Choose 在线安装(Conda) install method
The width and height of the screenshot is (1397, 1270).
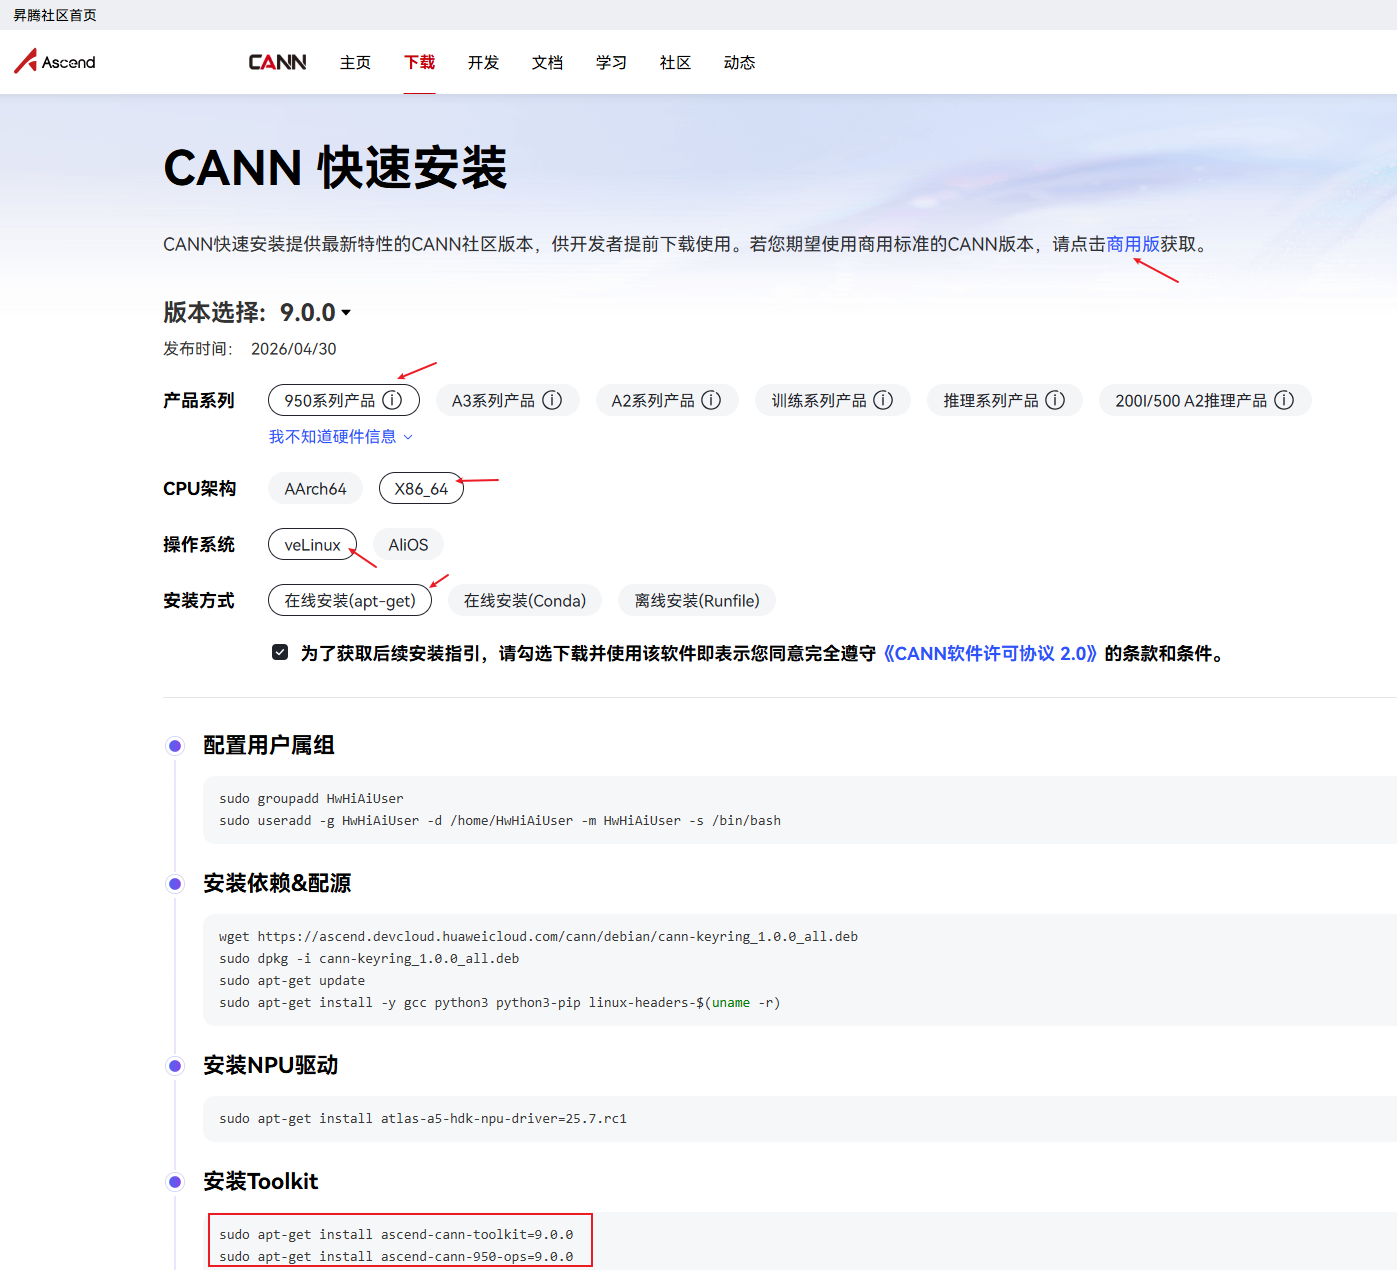pos(525,600)
